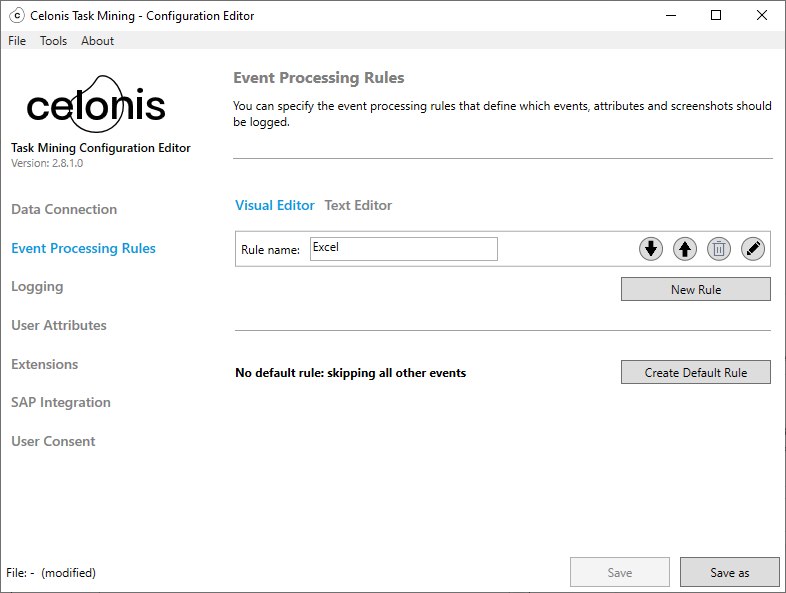Select User Consent in sidebar
786x593 pixels.
(x=53, y=441)
